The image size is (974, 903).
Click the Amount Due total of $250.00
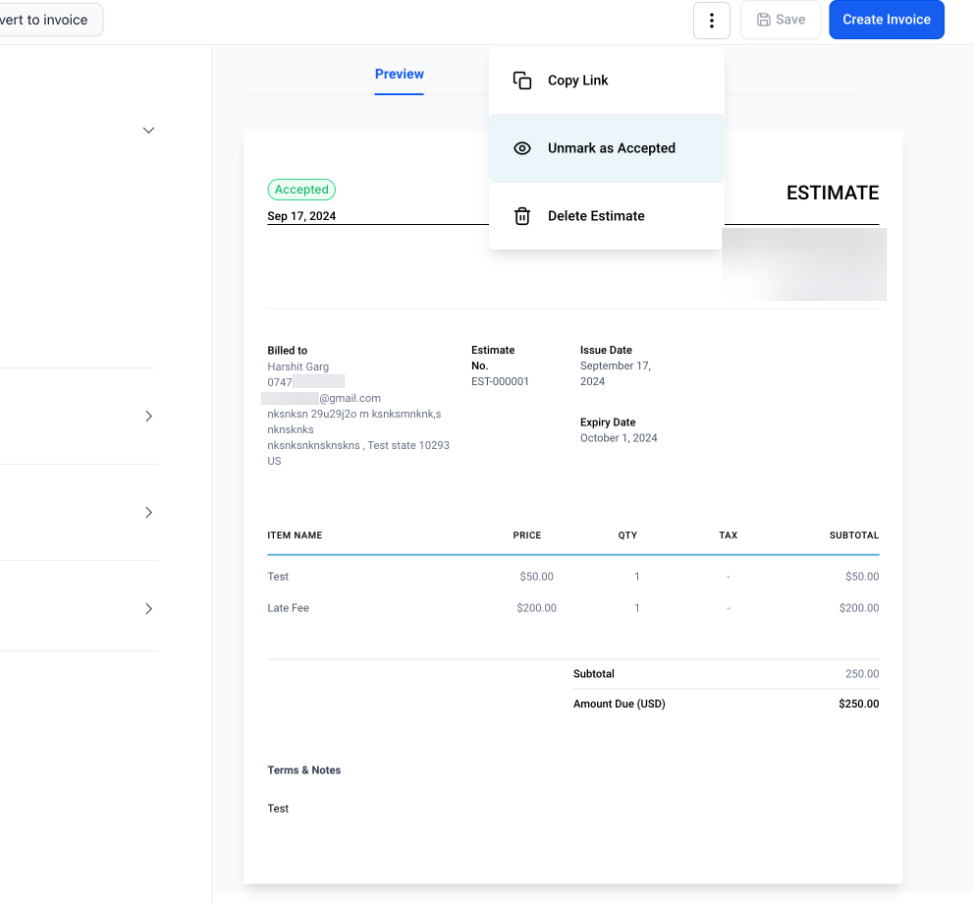[x=858, y=704]
